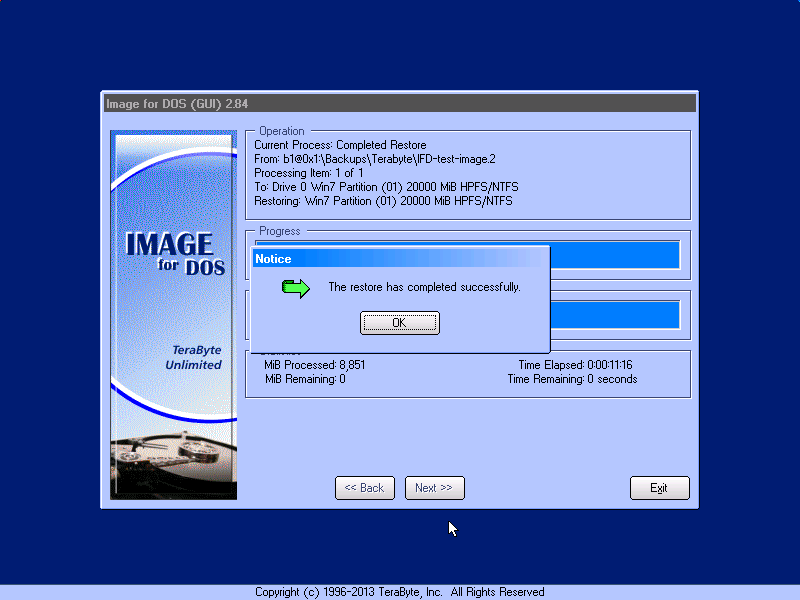
Task: Exit the Image for DOS program
Action: pyautogui.click(x=659, y=488)
